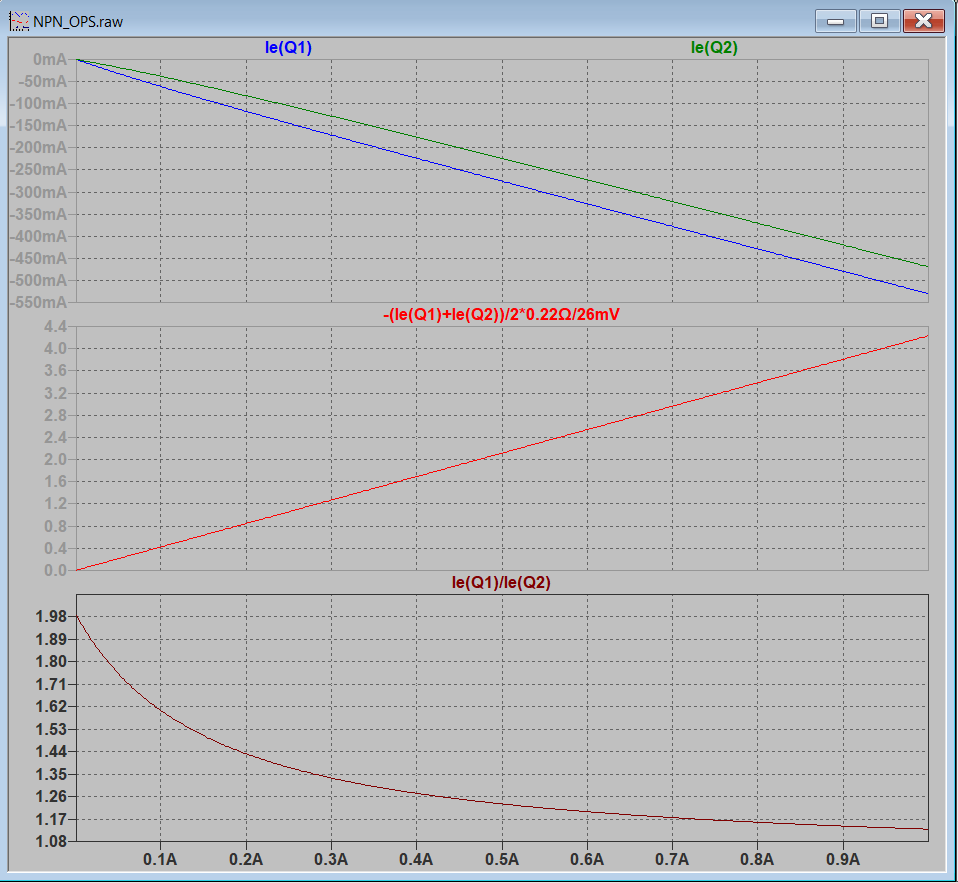Click the -100mA axis tick label
Image resolution: width=958 pixels, height=883 pixels.
pyautogui.click(x=40, y=103)
